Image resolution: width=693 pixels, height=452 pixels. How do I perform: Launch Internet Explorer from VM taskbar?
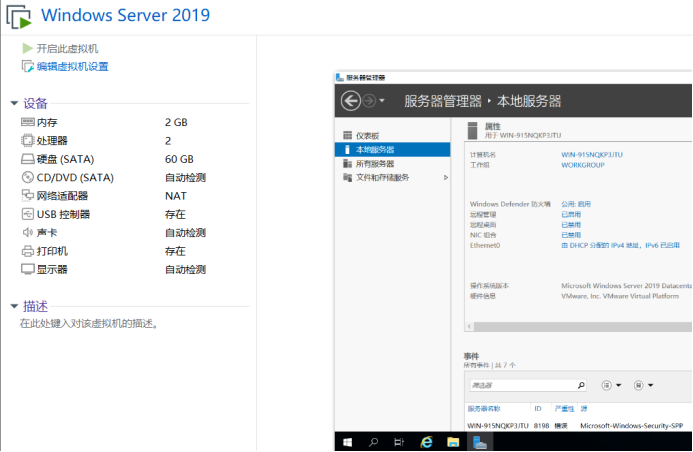tap(426, 442)
